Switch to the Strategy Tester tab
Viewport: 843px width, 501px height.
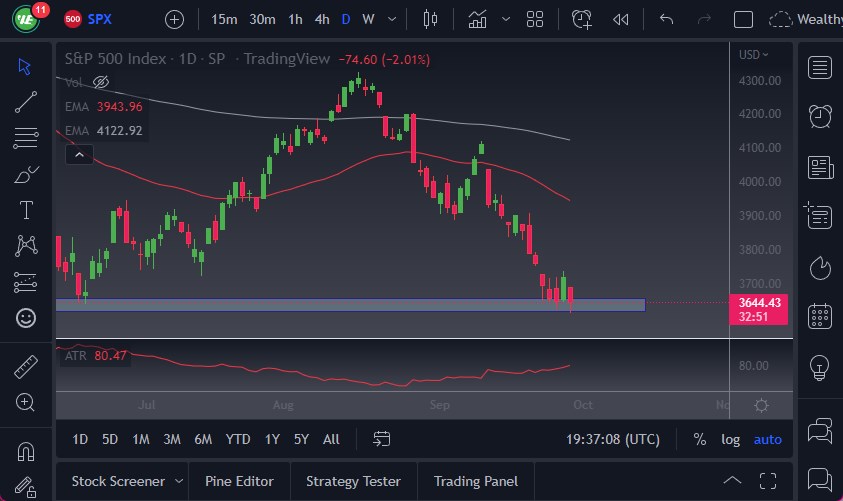tap(353, 481)
